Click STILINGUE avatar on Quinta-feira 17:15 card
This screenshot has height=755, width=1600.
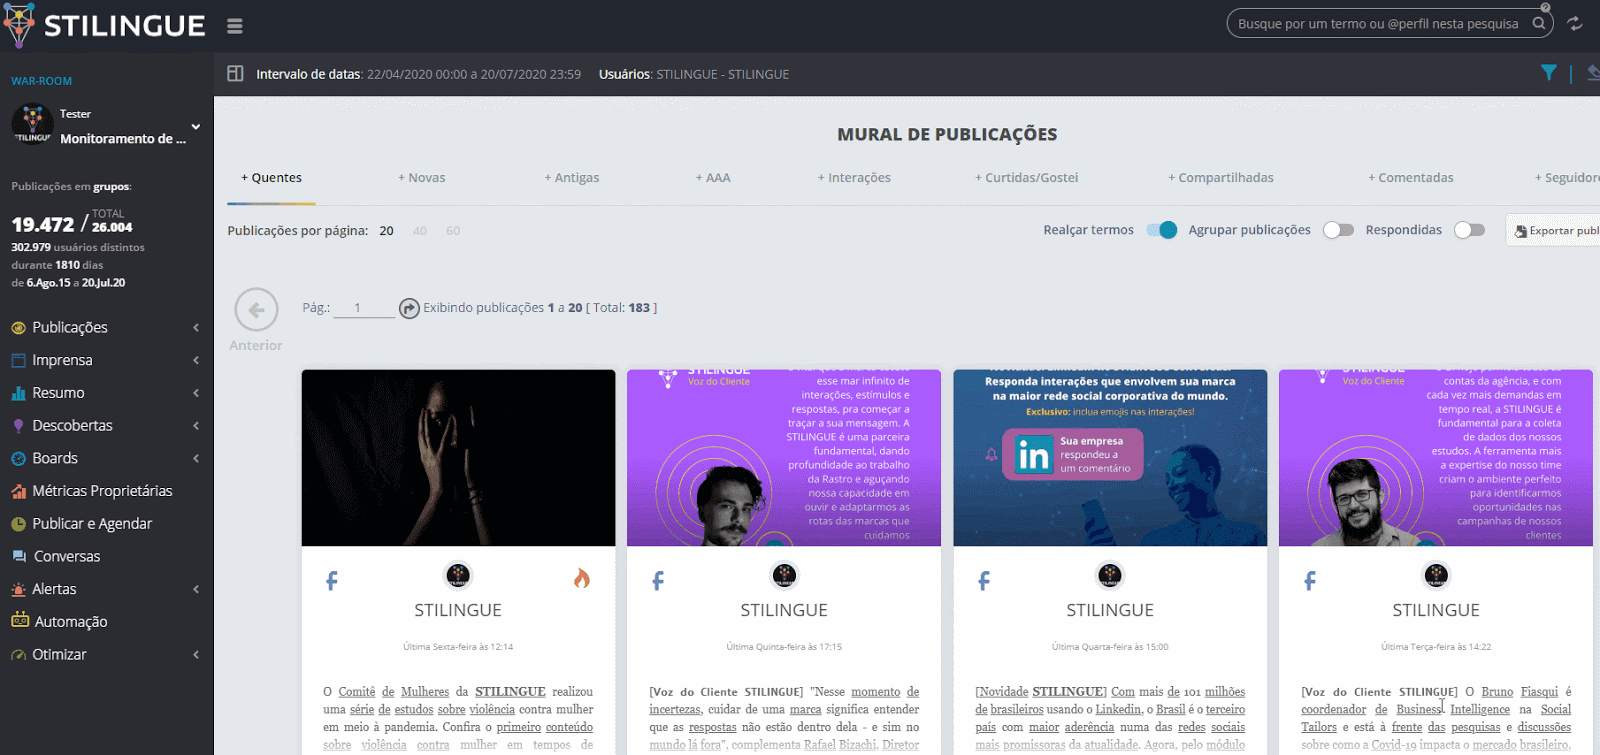click(x=784, y=575)
